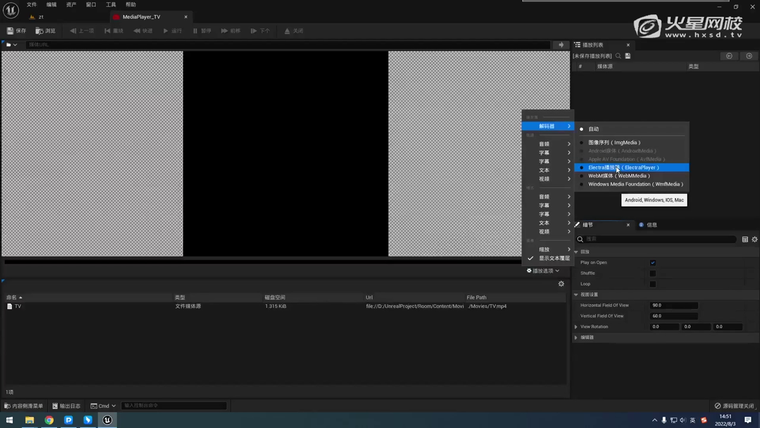760x428 pixels.
Task: Click the second round playlist button at top right
Action: click(x=749, y=56)
